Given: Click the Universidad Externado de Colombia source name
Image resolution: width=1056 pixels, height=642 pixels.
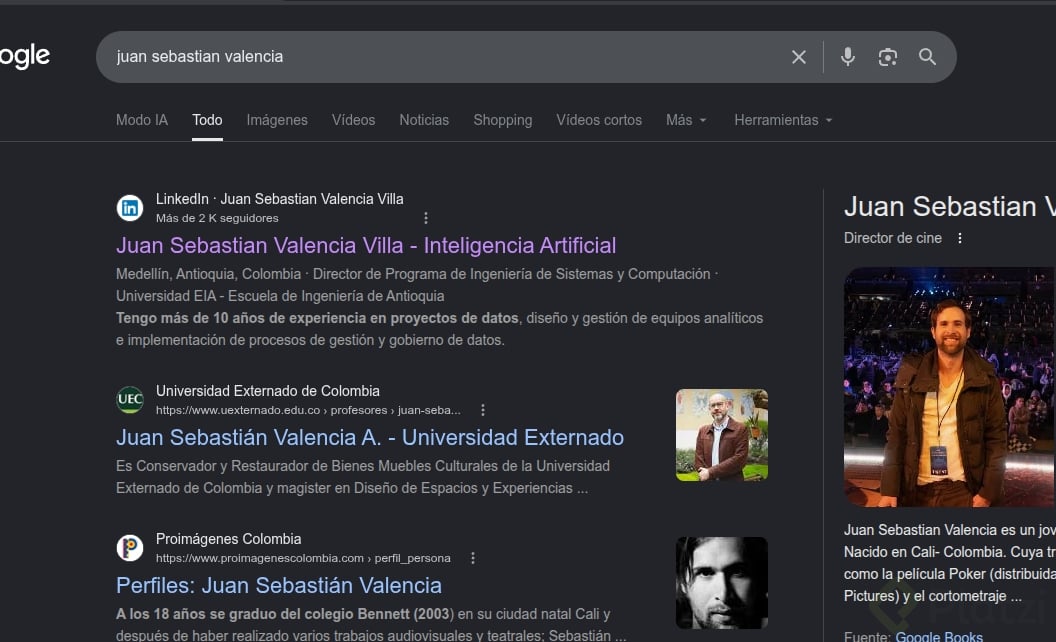Looking at the screenshot, I should (267, 391).
